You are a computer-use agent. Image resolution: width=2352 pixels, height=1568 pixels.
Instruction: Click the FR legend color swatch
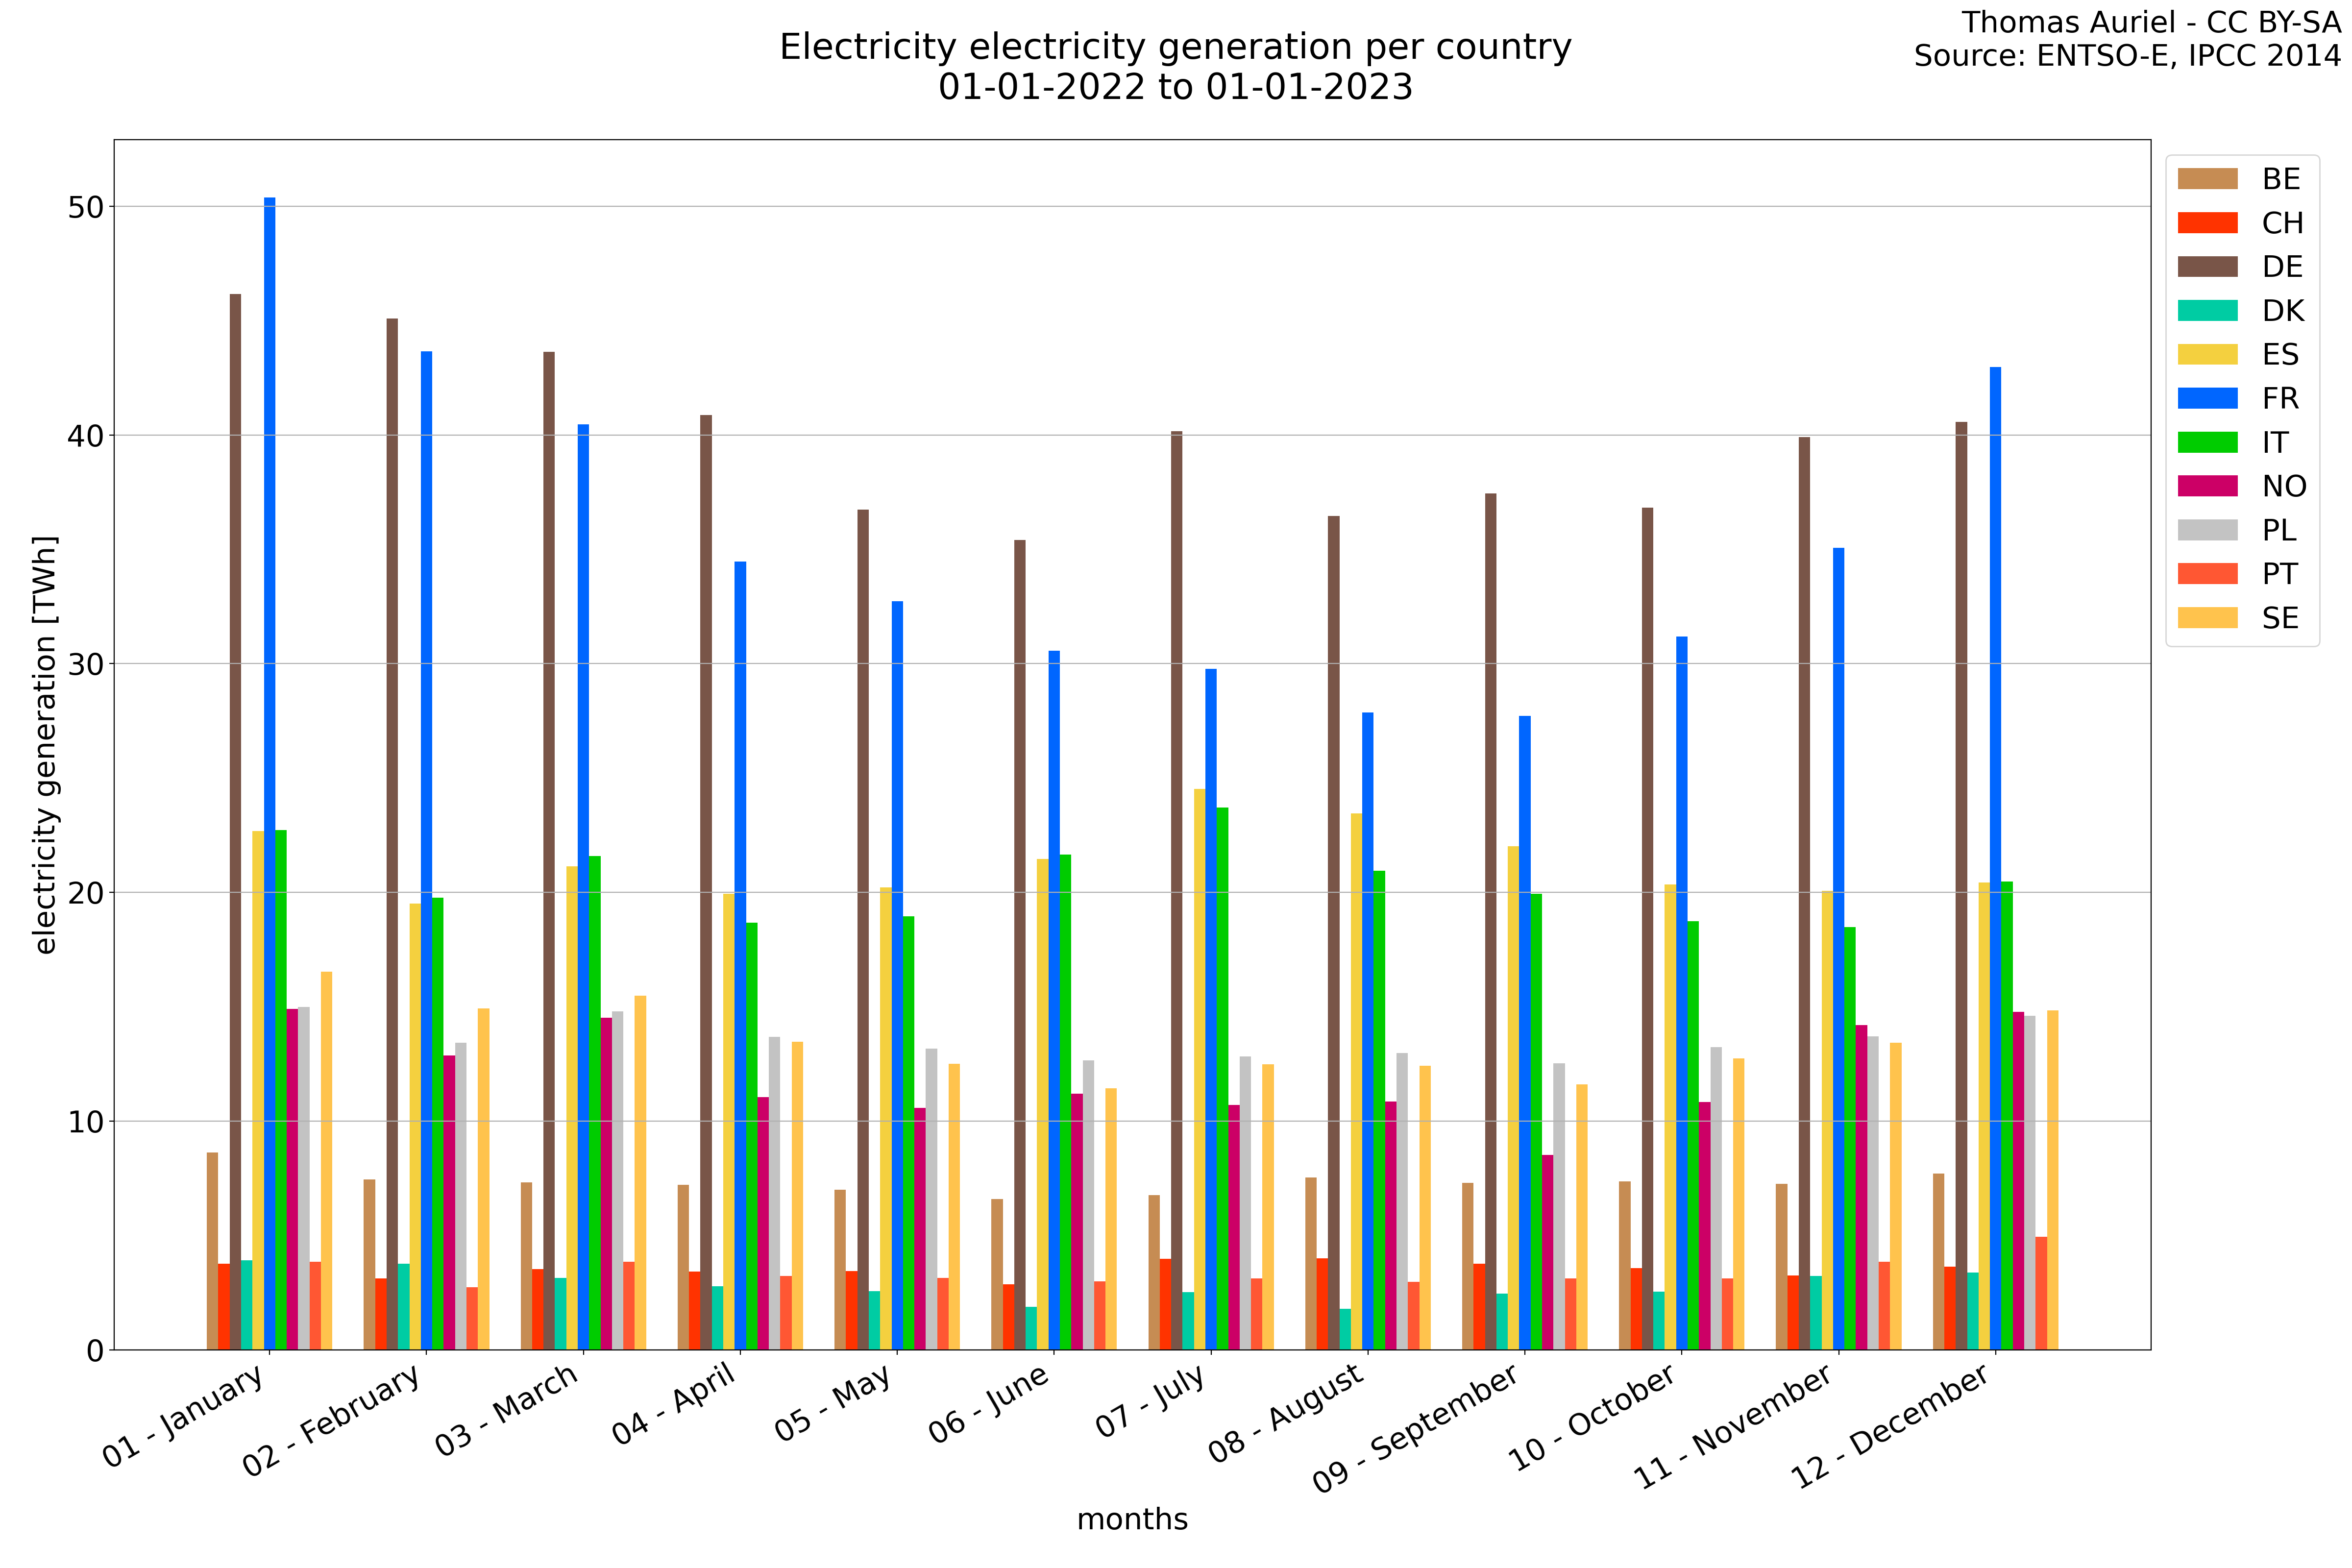(2207, 398)
